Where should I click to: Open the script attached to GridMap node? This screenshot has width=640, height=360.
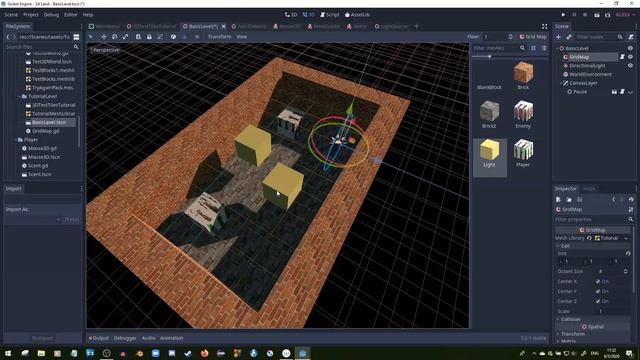coord(622,57)
